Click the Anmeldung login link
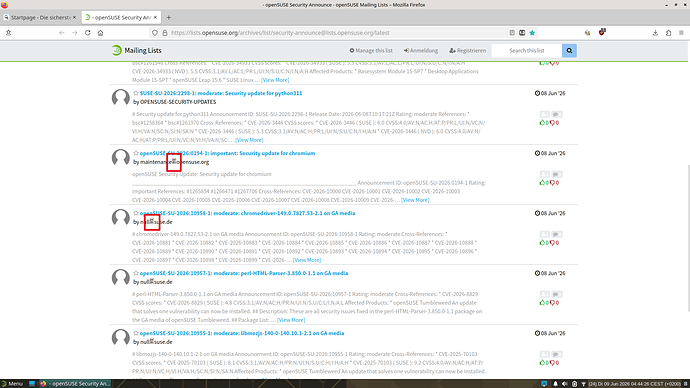 coord(421,51)
